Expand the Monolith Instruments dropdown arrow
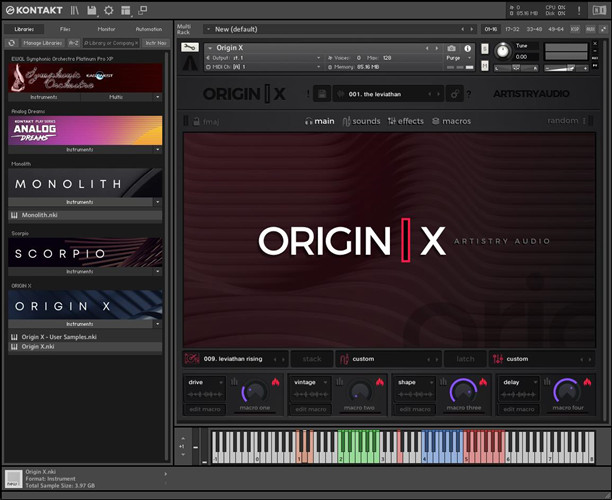This screenshot has width=612, height=500. [157, 201]
